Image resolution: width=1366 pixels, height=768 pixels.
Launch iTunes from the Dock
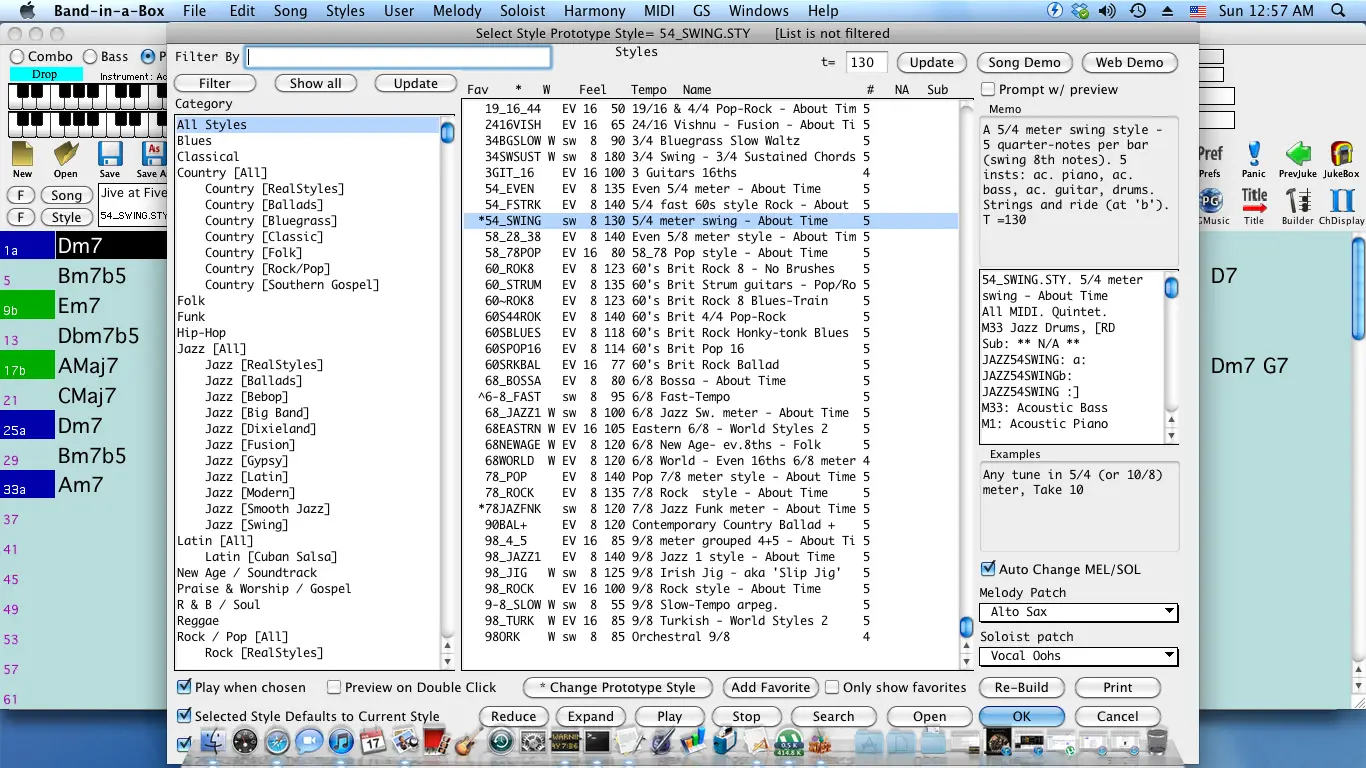(341, 741)
